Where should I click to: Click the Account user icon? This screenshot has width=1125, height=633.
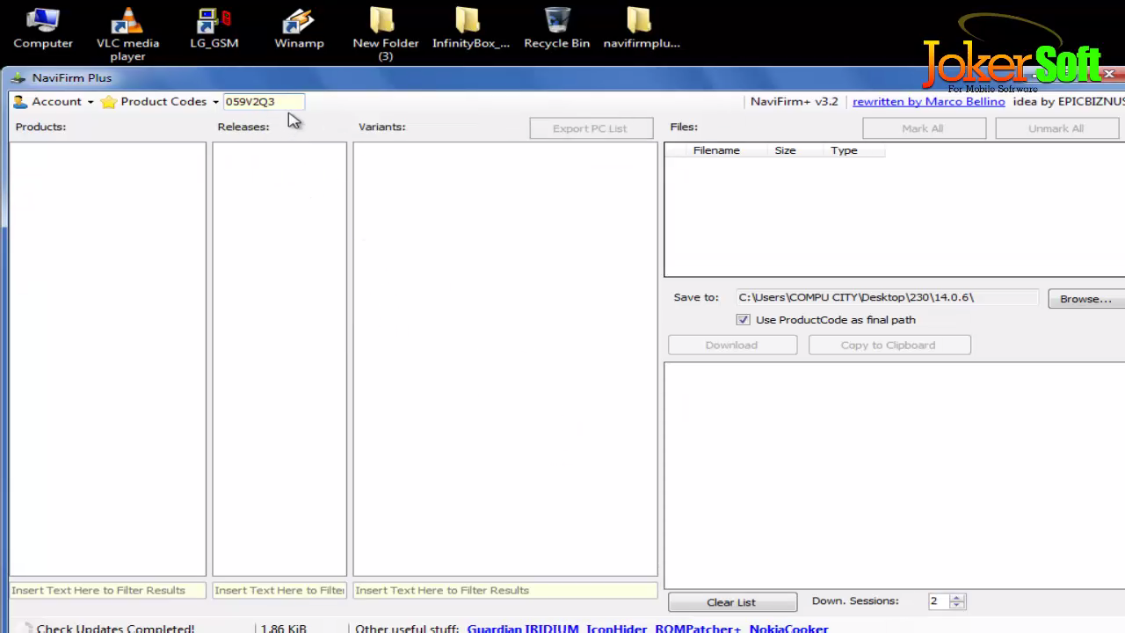(x=20, y=102)
